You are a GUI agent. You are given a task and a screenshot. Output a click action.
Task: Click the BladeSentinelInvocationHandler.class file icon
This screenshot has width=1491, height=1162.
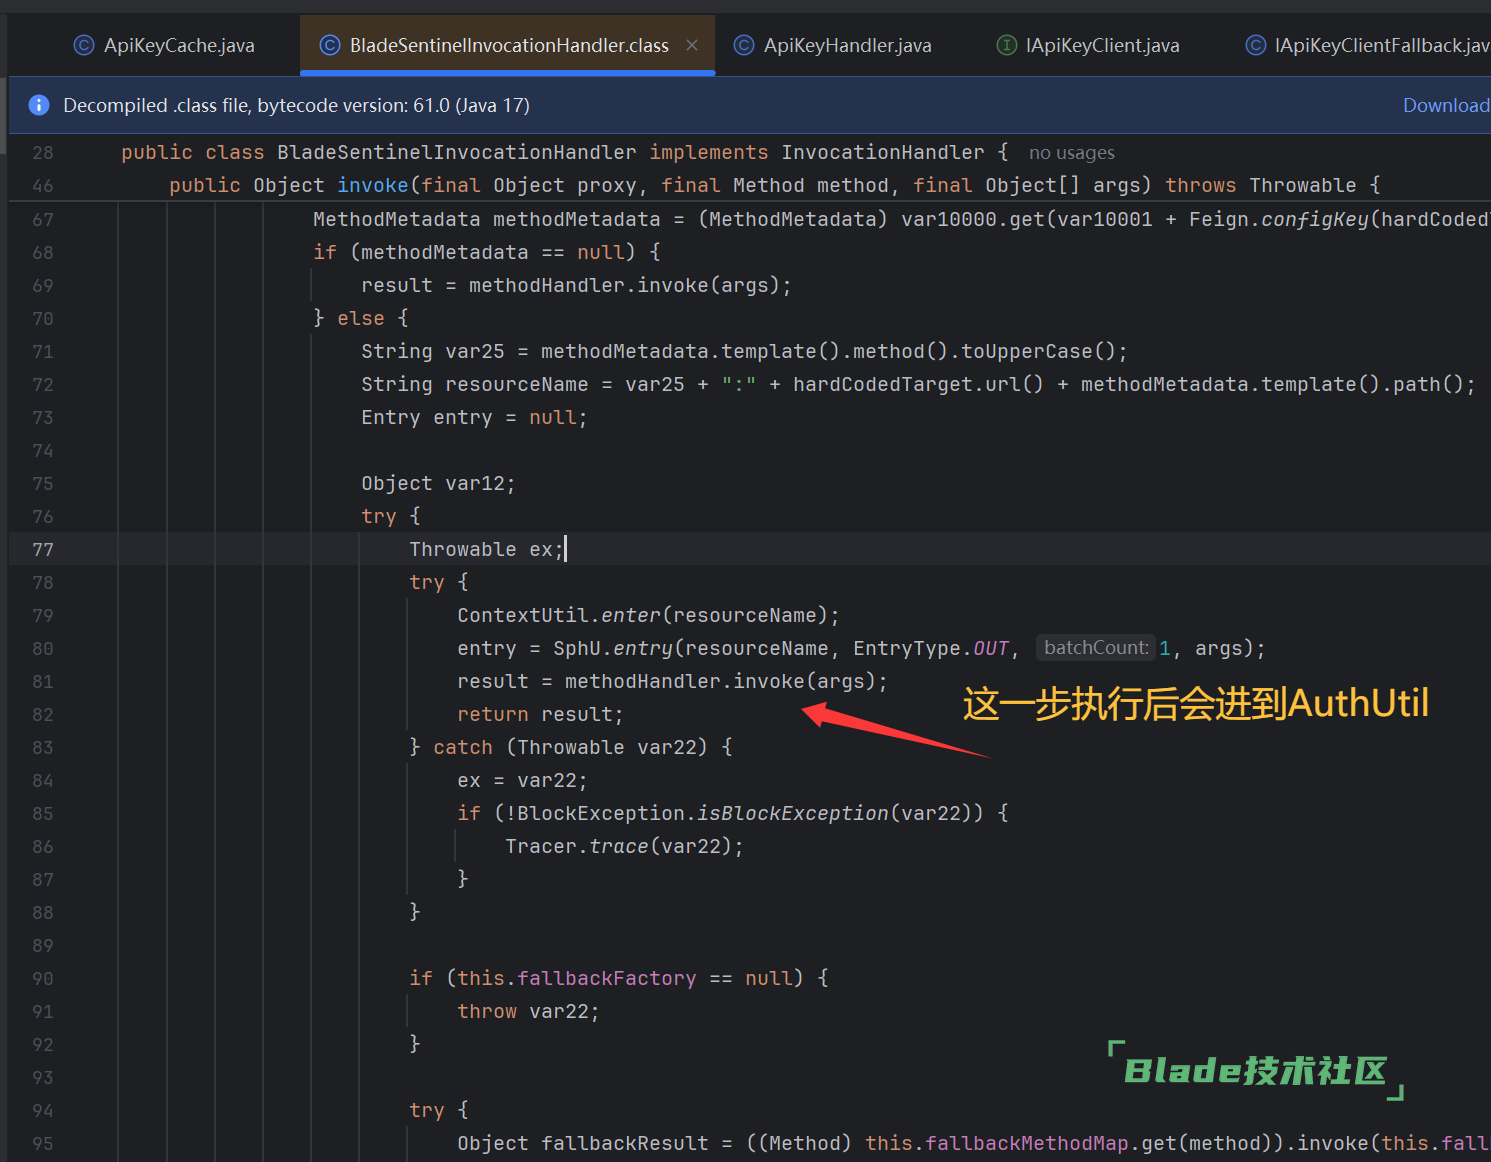pos(330,45)
